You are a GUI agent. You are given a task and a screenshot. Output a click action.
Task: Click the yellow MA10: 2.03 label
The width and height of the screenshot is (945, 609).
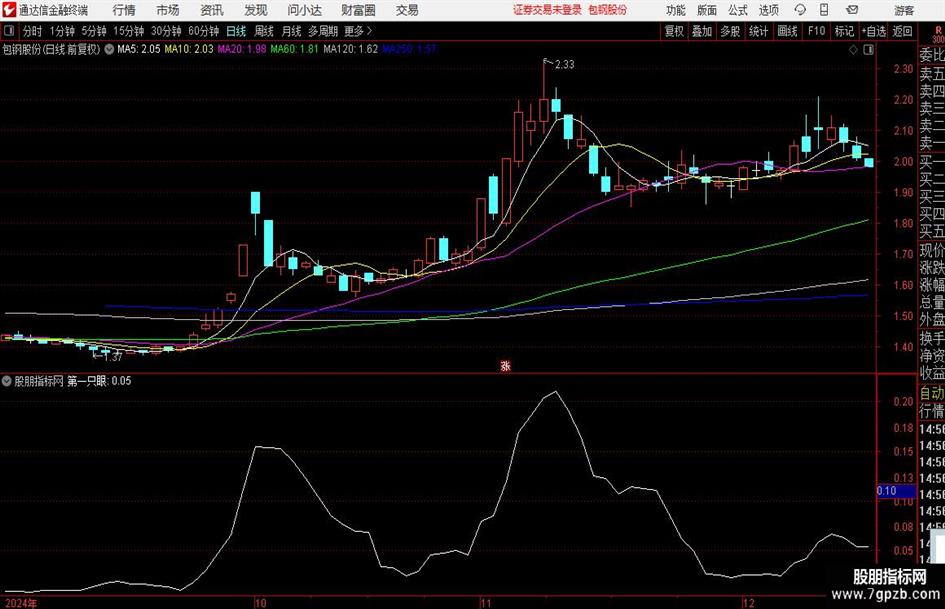point(189,49)
